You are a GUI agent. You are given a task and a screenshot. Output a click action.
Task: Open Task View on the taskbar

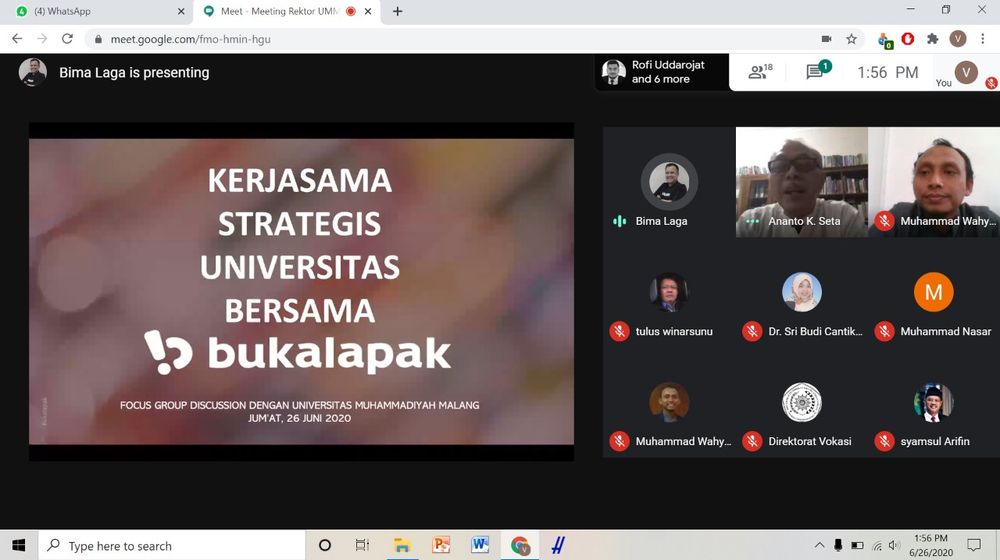tap(362, 545)
